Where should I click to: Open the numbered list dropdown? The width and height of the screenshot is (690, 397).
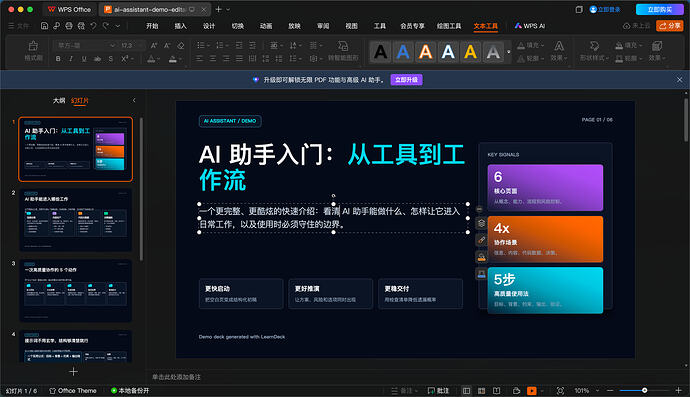click(x=226, y=45)
